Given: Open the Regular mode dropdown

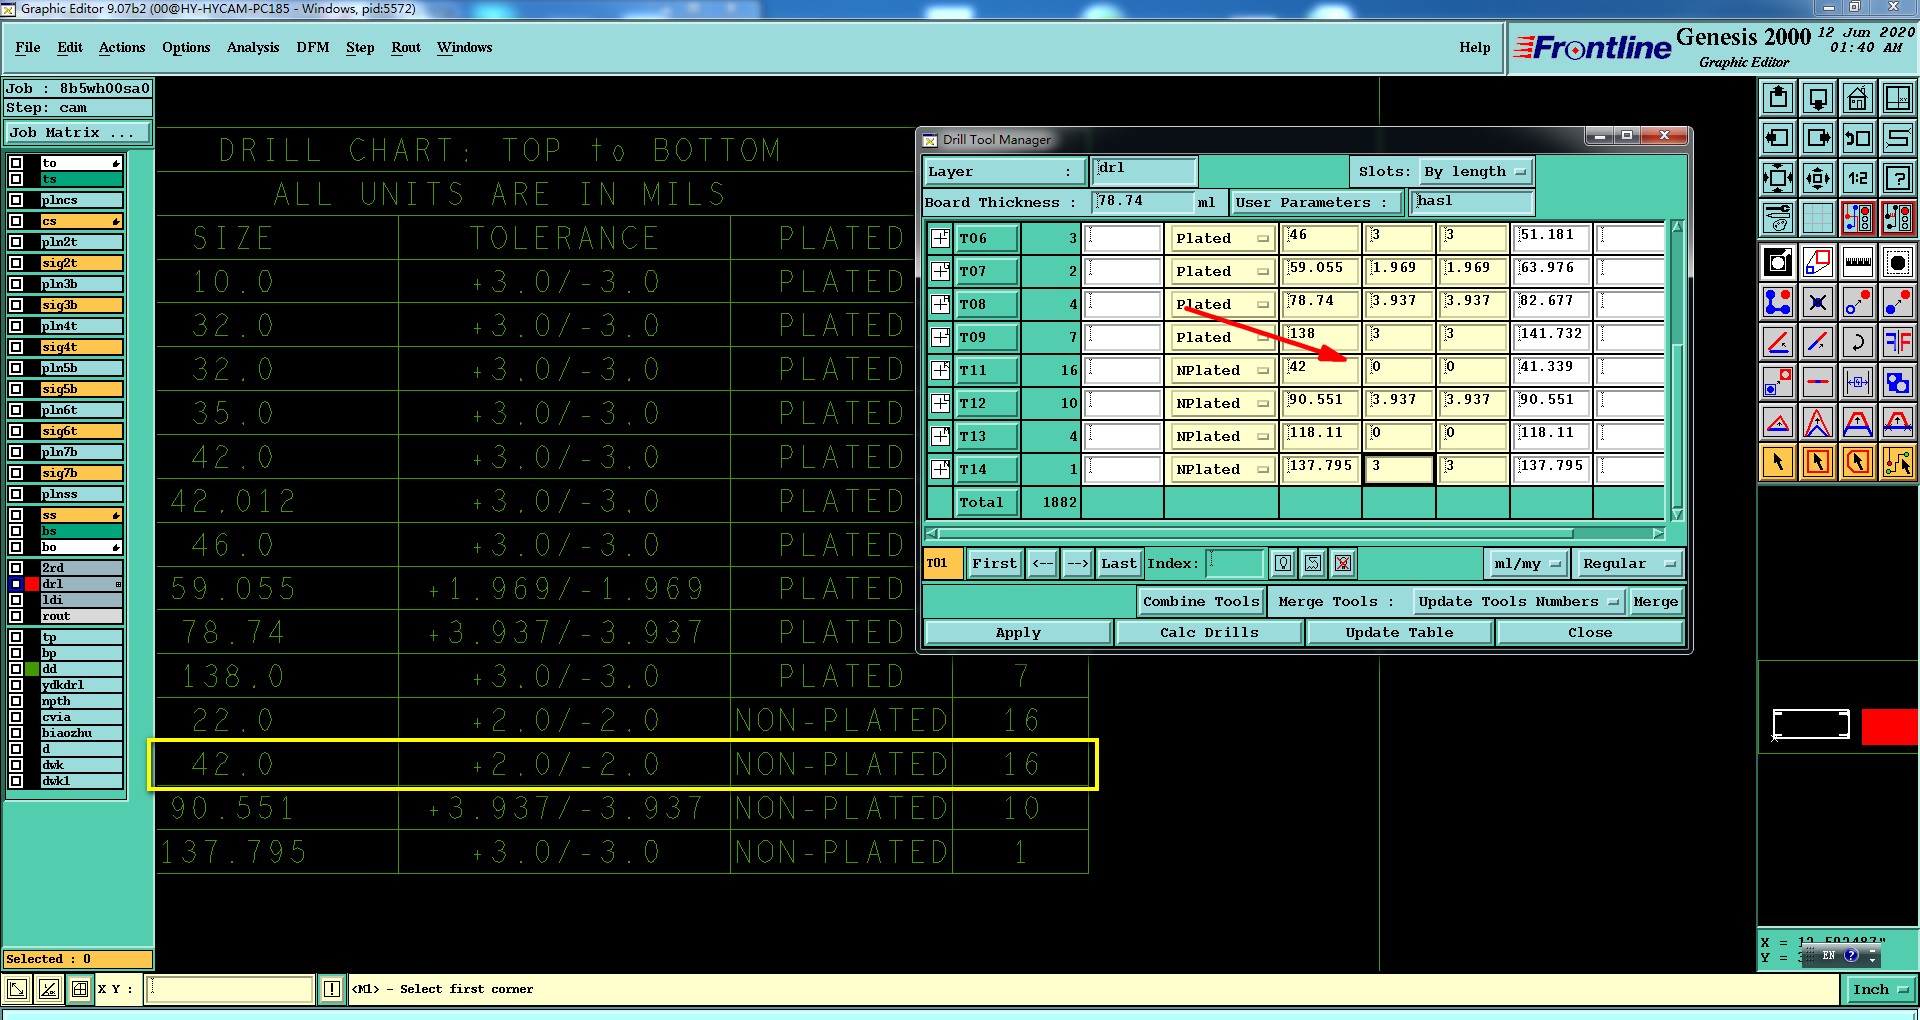Looking at the screenshot, I should (1628, 564).
